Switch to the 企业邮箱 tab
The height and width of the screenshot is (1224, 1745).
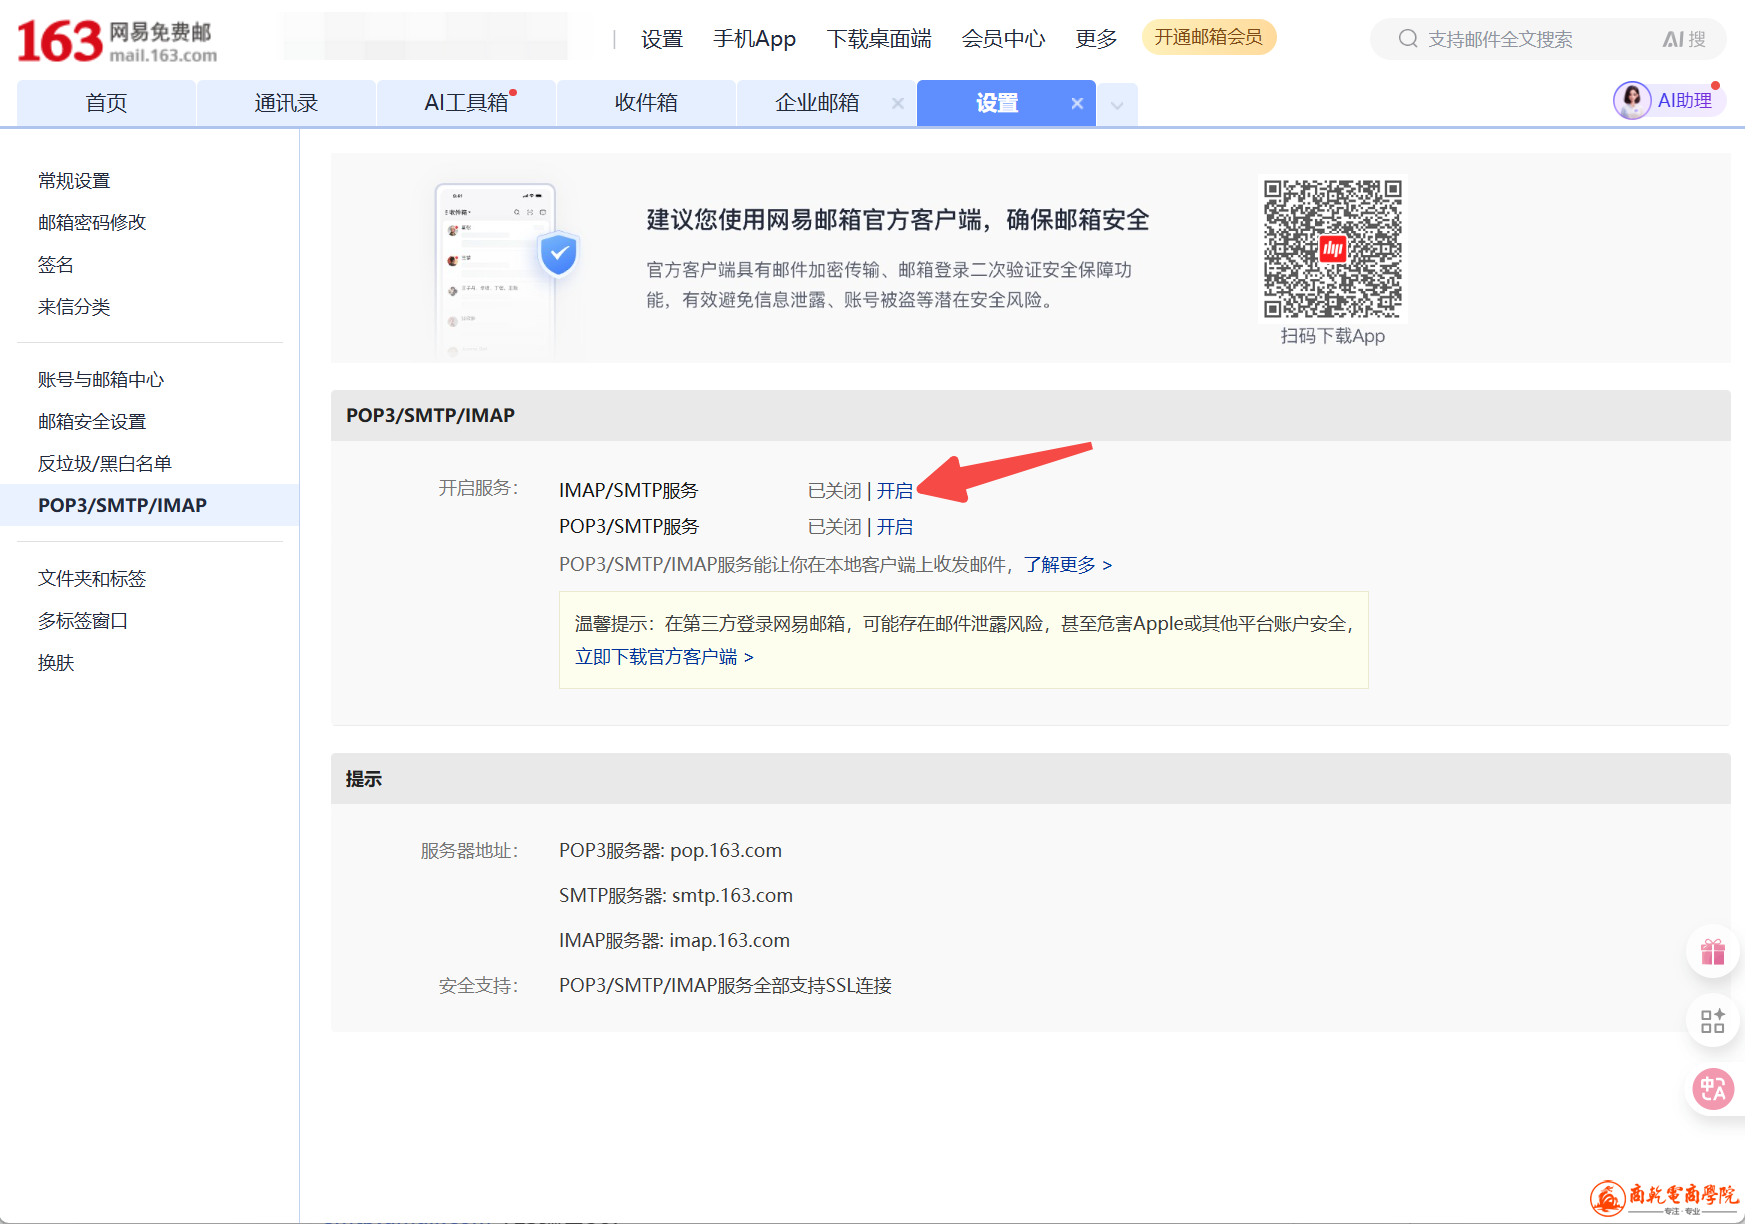point(817,103)
